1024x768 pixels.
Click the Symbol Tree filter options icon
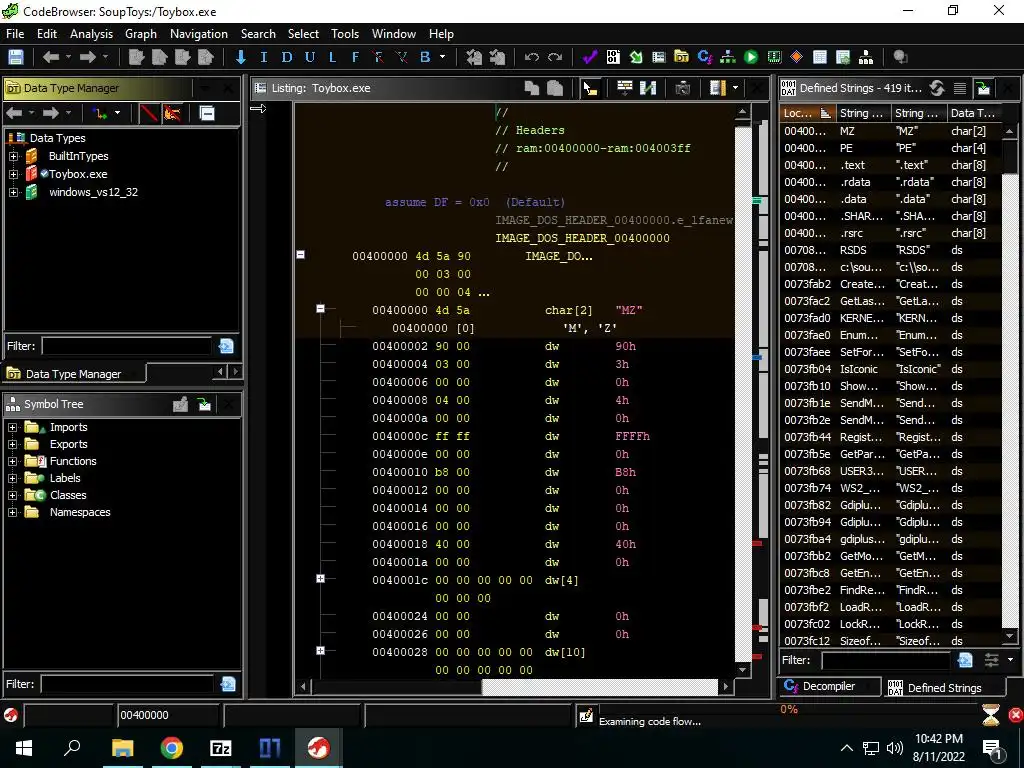point(228,684)
